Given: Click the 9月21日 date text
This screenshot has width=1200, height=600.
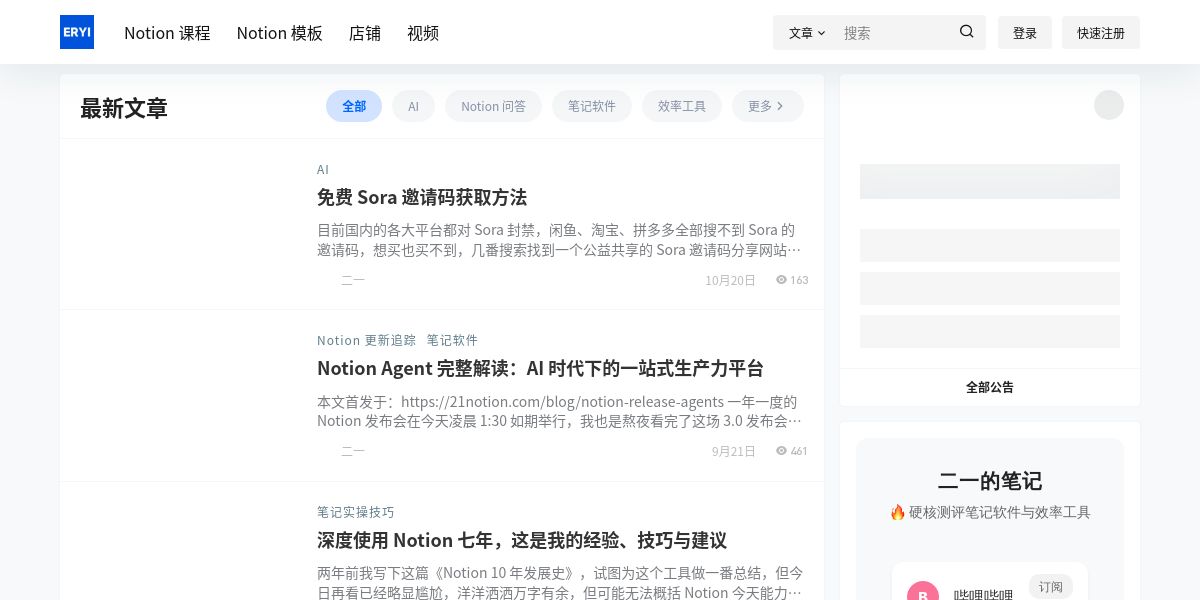Looking at the screenshot, I should click(734, 451).
